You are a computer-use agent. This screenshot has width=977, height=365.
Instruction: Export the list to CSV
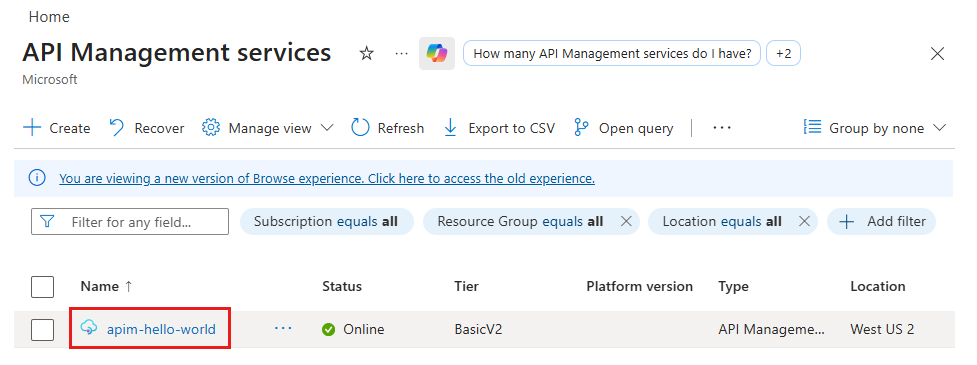coord(498,128)
